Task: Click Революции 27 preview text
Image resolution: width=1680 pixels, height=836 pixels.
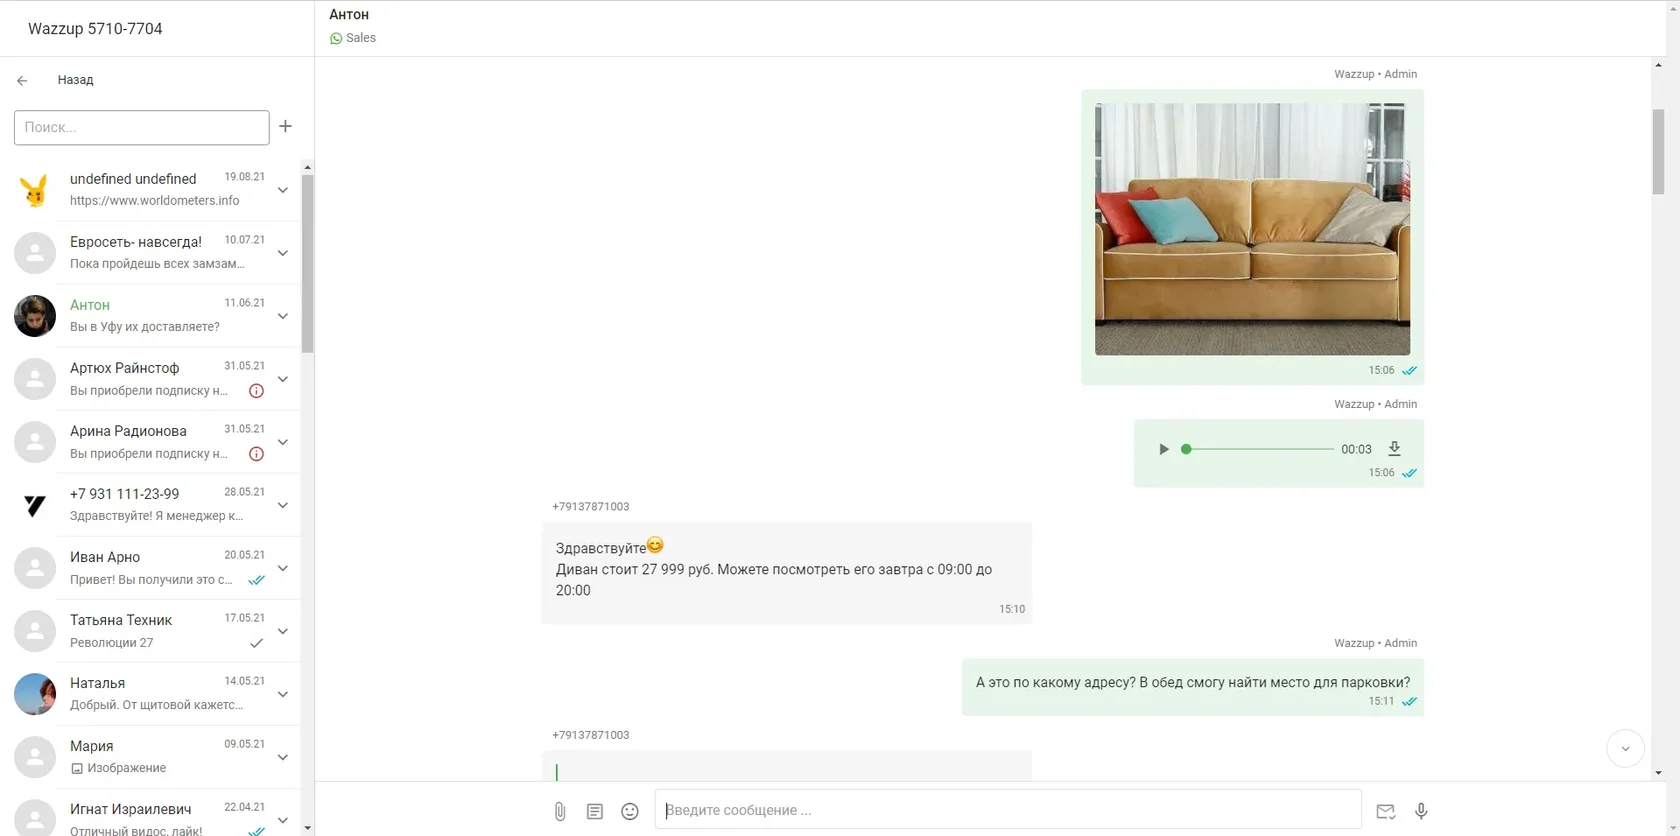Action: tap(112, 643)
